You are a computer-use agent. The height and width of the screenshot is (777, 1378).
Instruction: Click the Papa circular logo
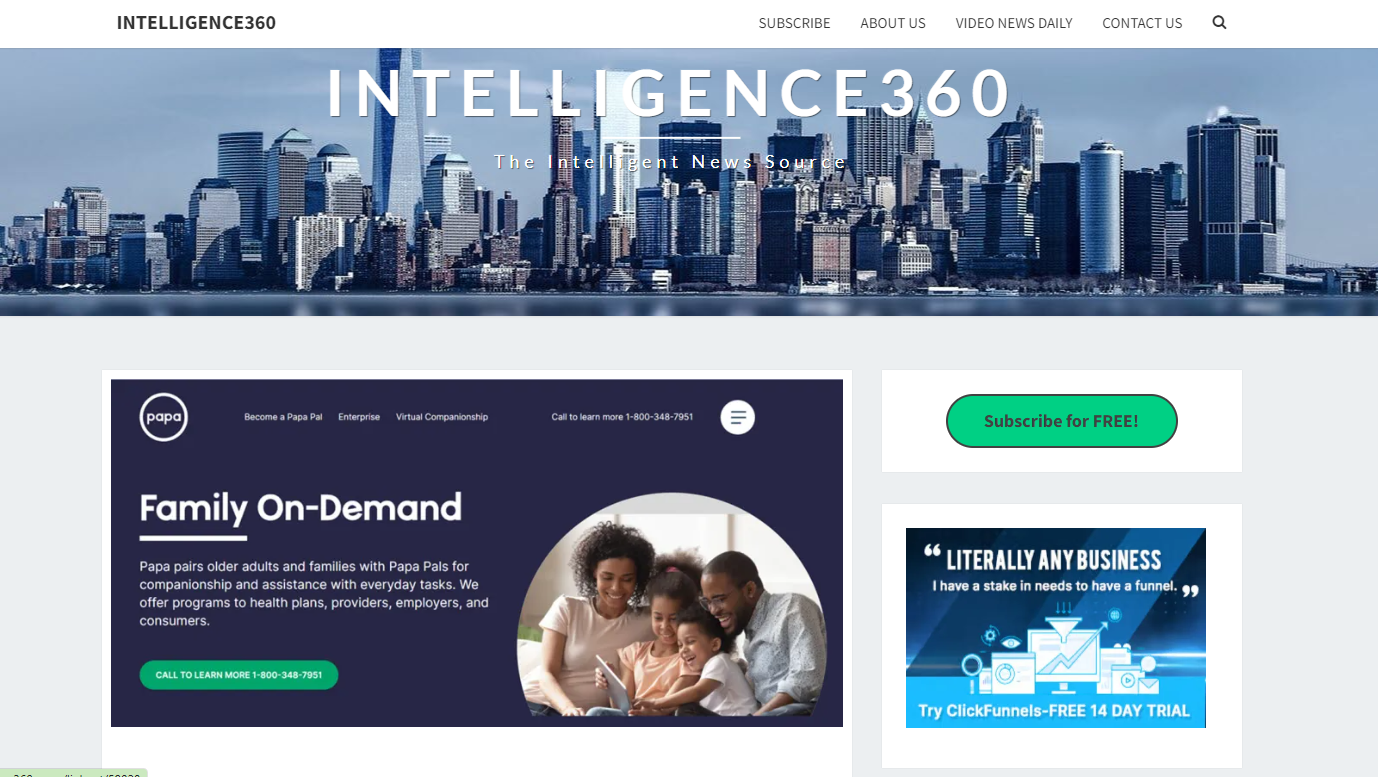[164, 417]
